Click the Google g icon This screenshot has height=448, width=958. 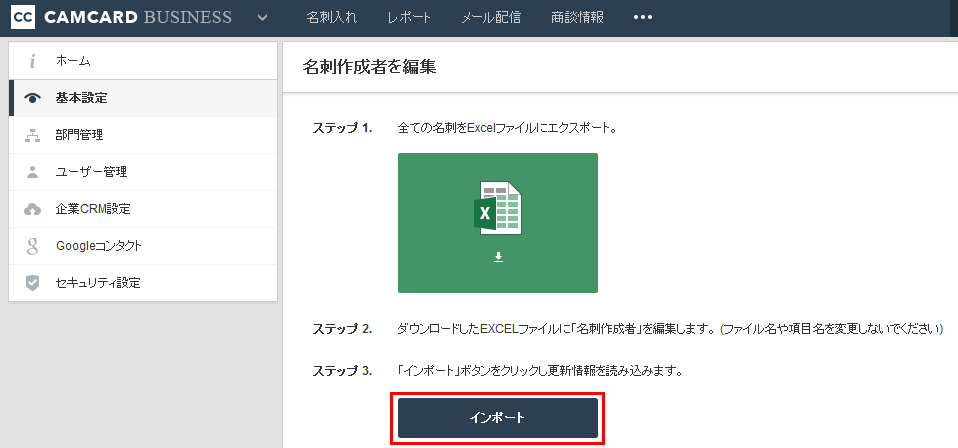[x=32, y=246]
